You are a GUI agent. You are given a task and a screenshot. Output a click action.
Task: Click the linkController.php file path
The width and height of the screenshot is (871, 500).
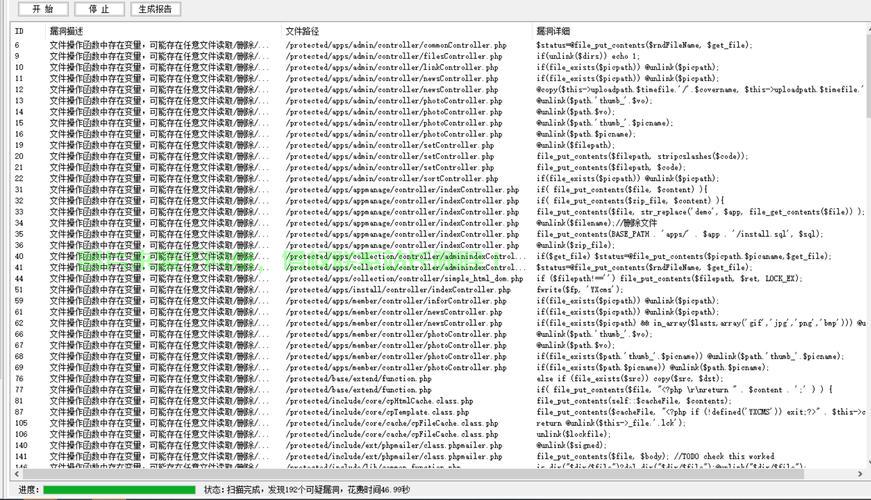(392, 67)
